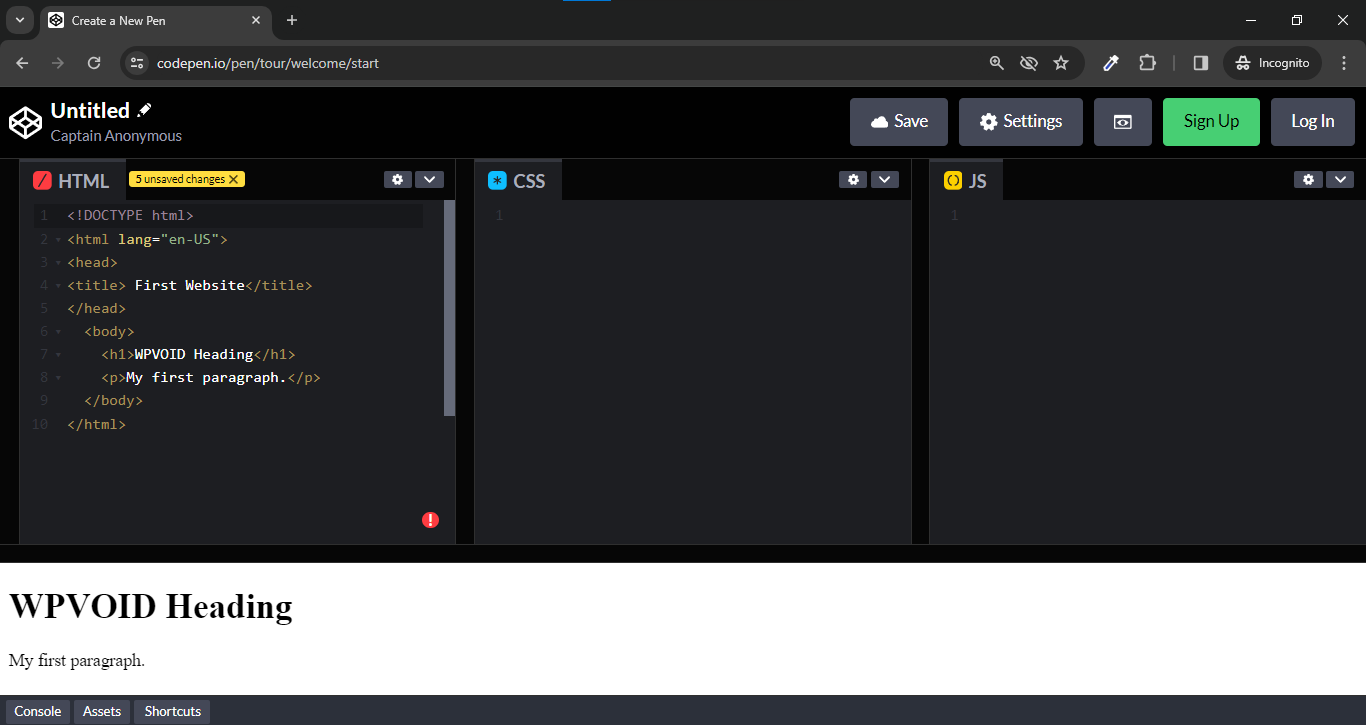Toggle incognito profile menu
This screenshot has height=725, width=1366.
coord(1271,62)
